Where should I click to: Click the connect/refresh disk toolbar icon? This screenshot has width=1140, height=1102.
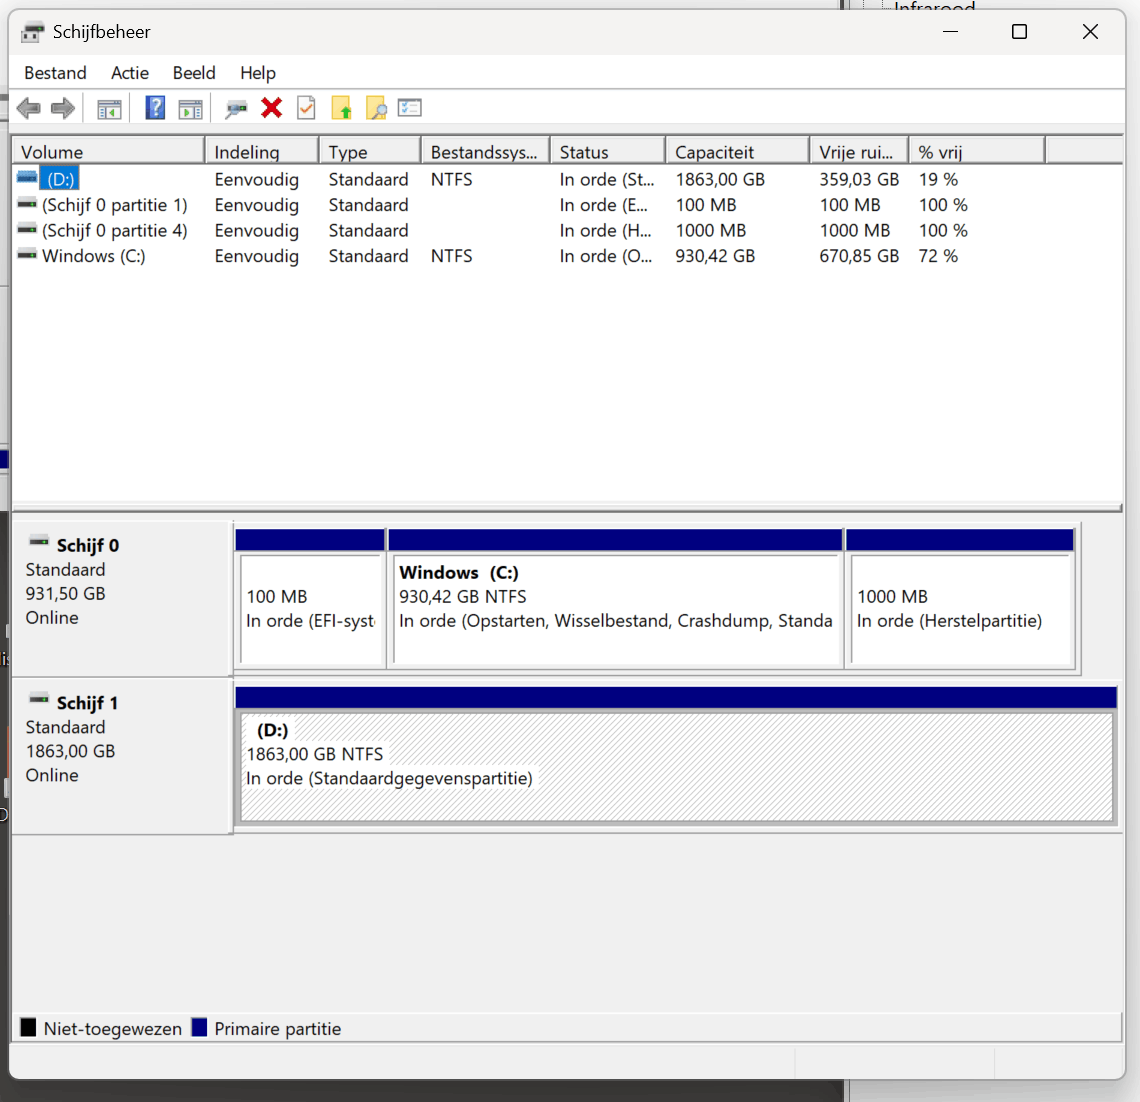tap(236, 109)
